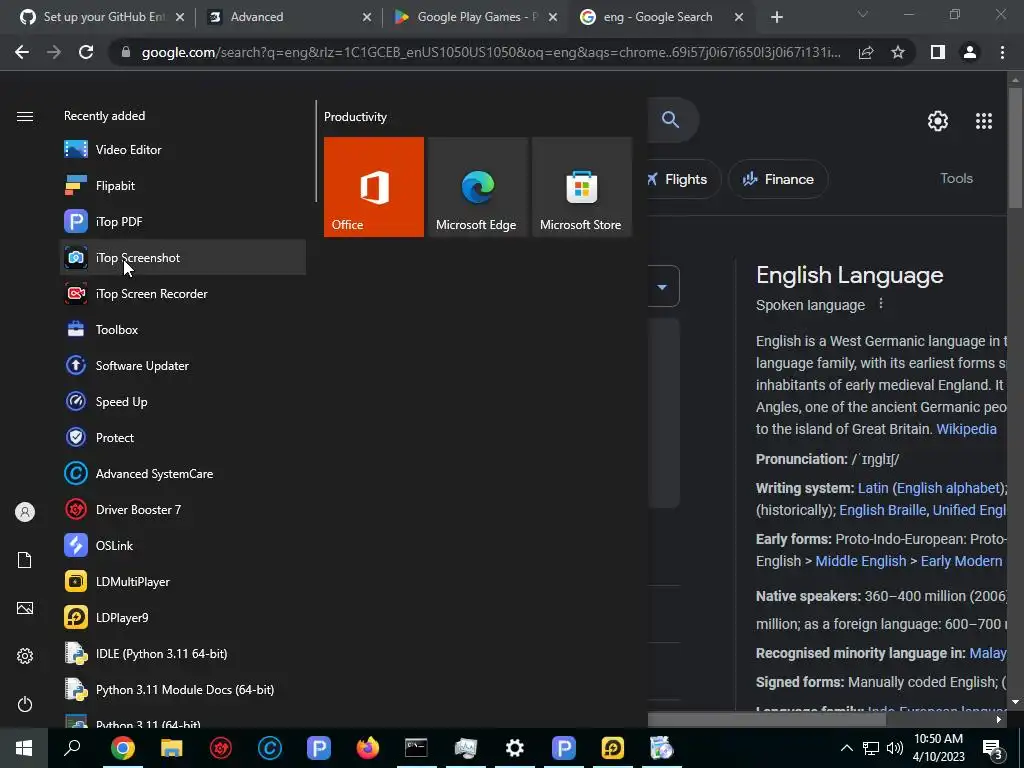The image size is (1024, 768).
Task: Switch to the Google Play Games tab
Action: (x=475, y=17)
